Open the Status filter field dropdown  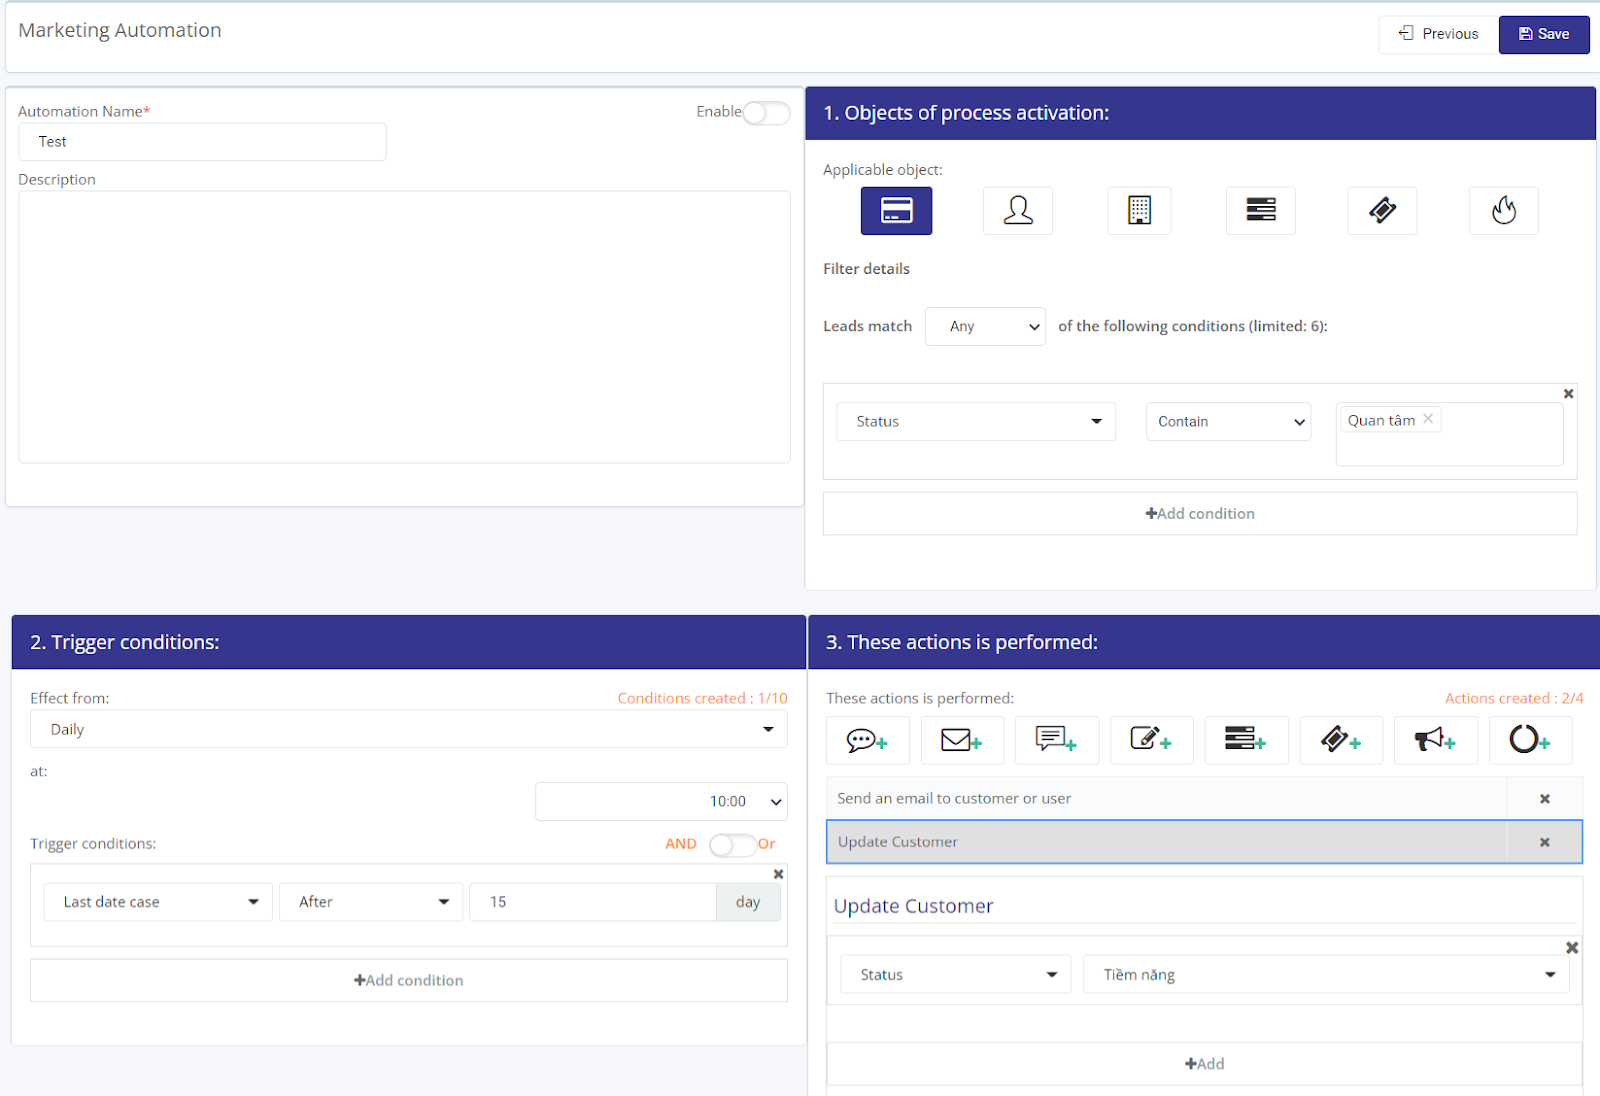(976, 422)
